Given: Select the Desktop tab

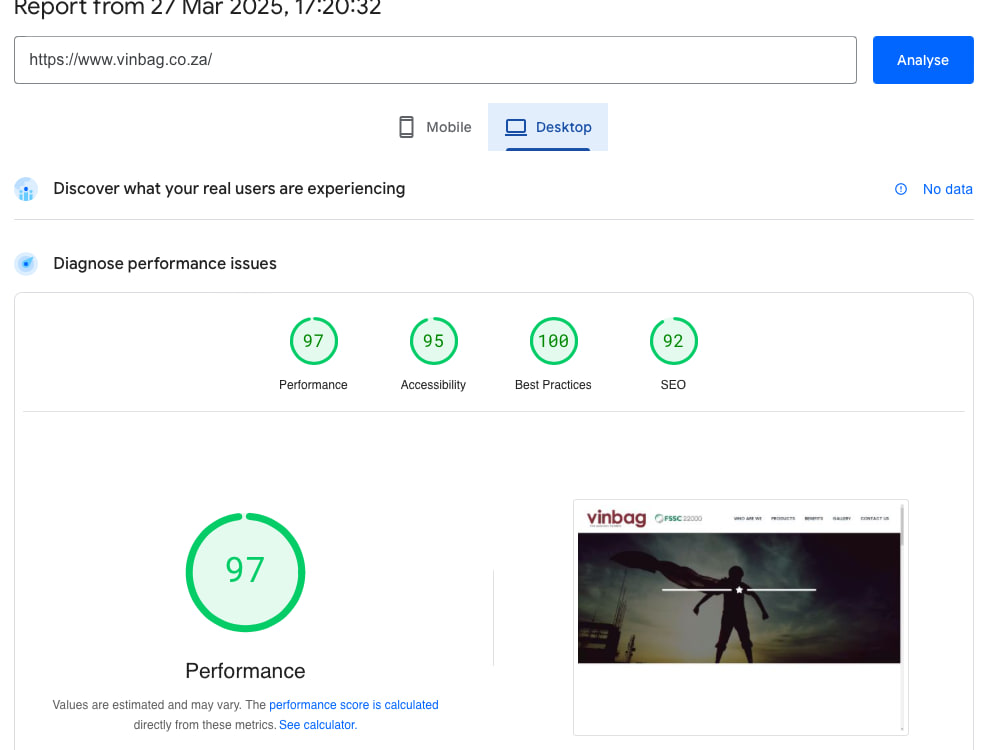Looking at the screenshot, I should (548, 127).
